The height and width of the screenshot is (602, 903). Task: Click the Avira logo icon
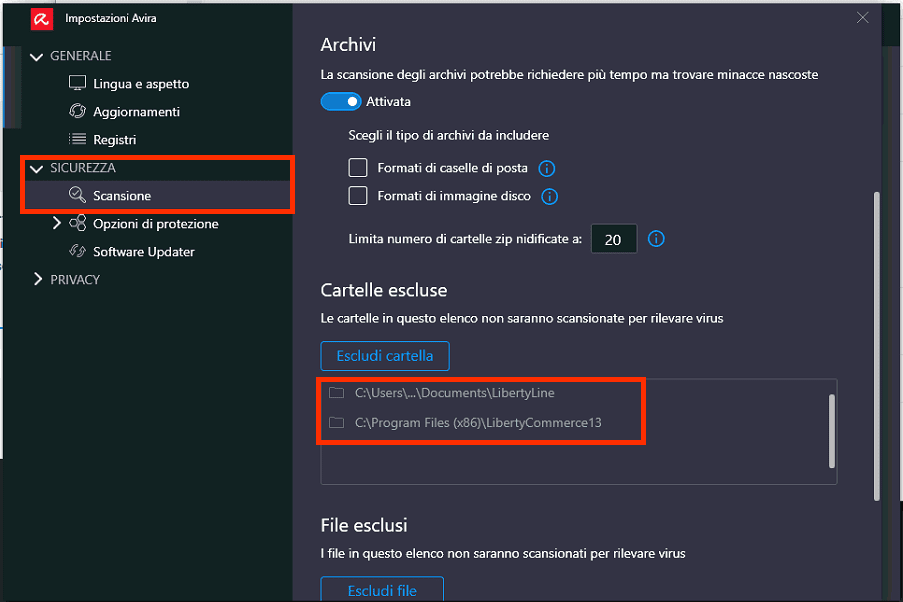41,19
